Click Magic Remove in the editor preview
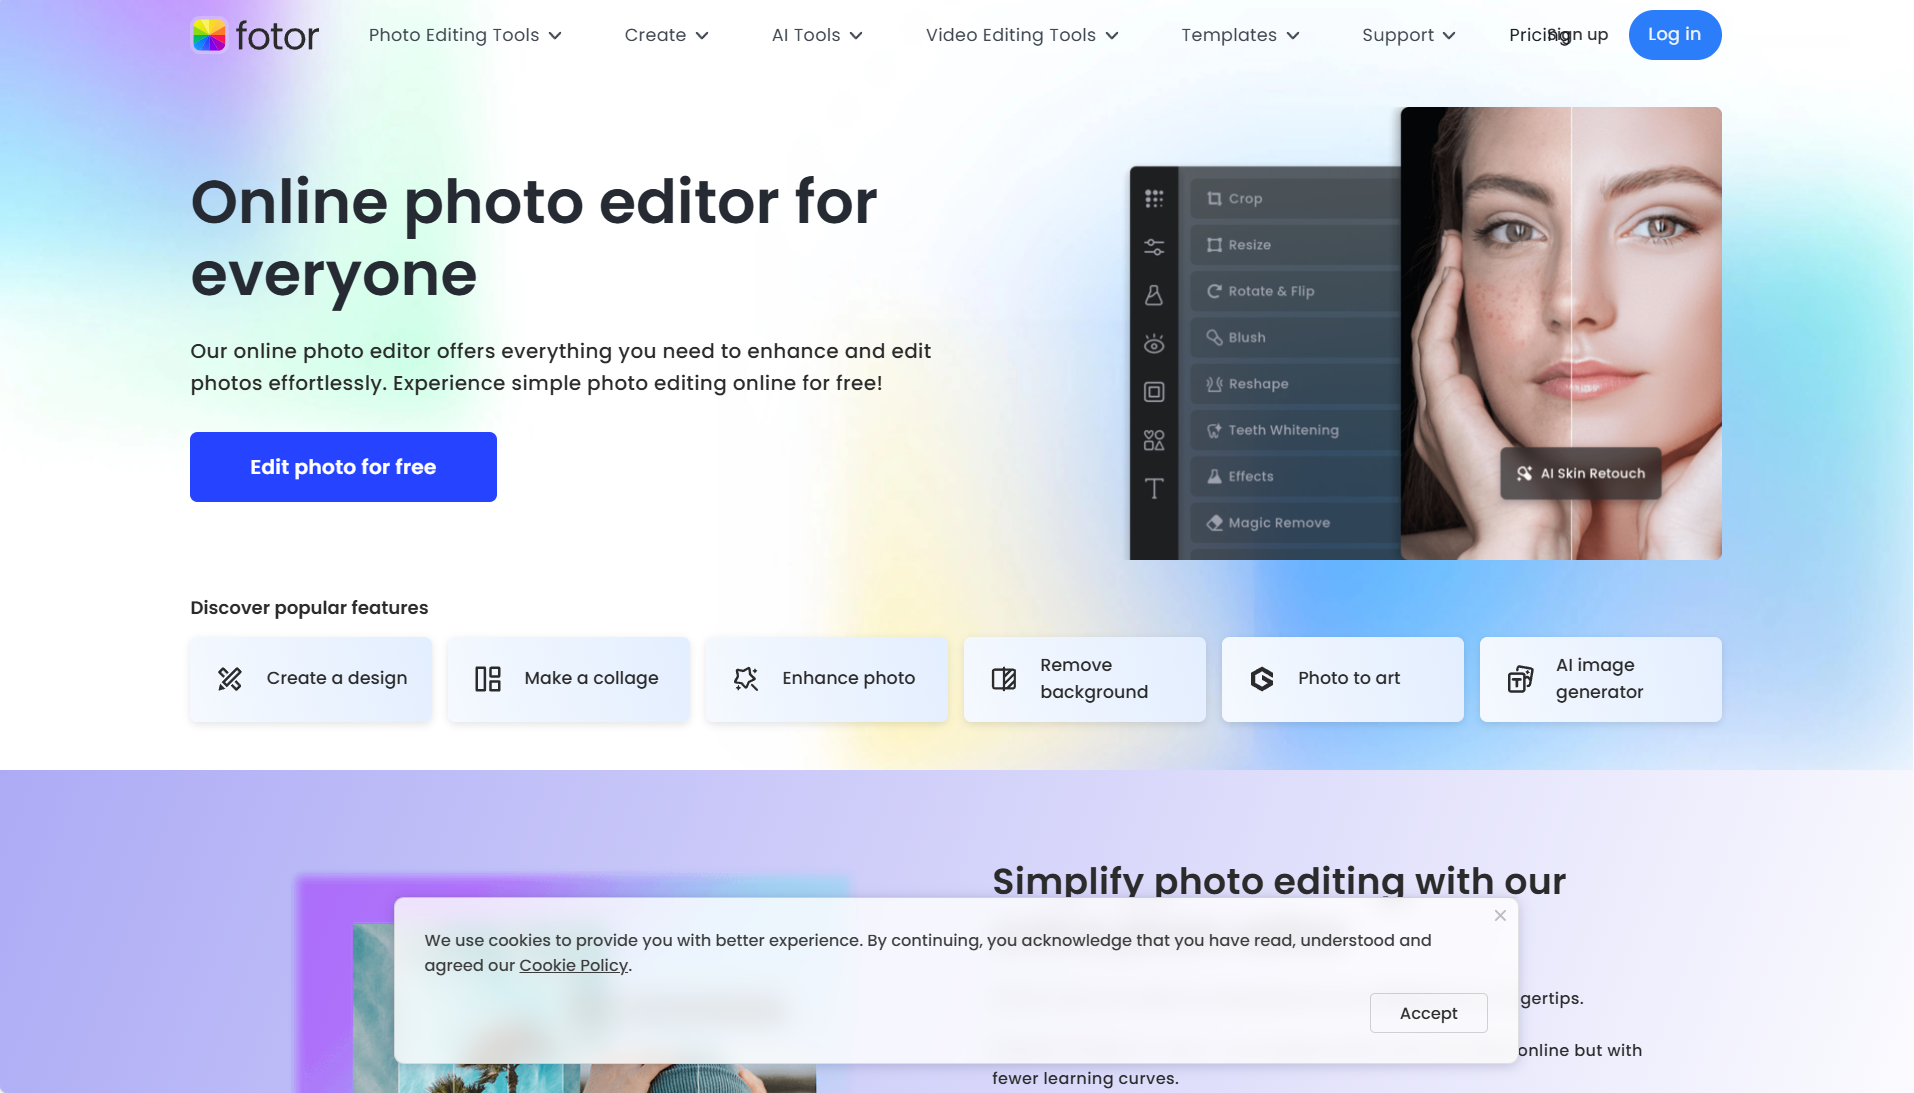 [1295, 523]
